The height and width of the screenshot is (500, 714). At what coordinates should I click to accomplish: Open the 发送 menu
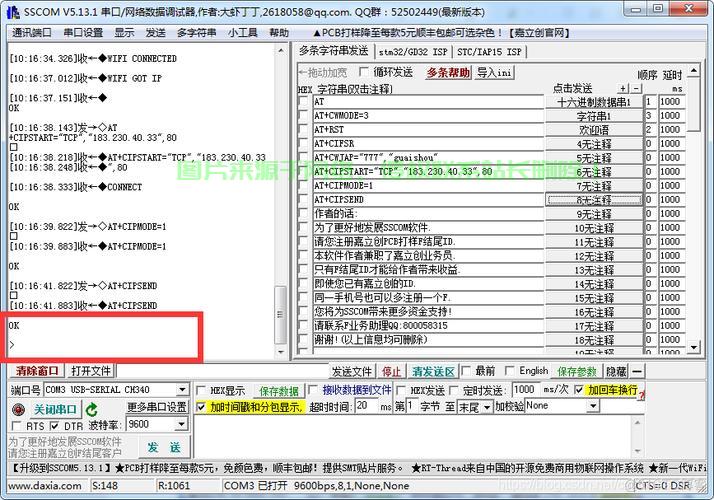pos(155,33)
